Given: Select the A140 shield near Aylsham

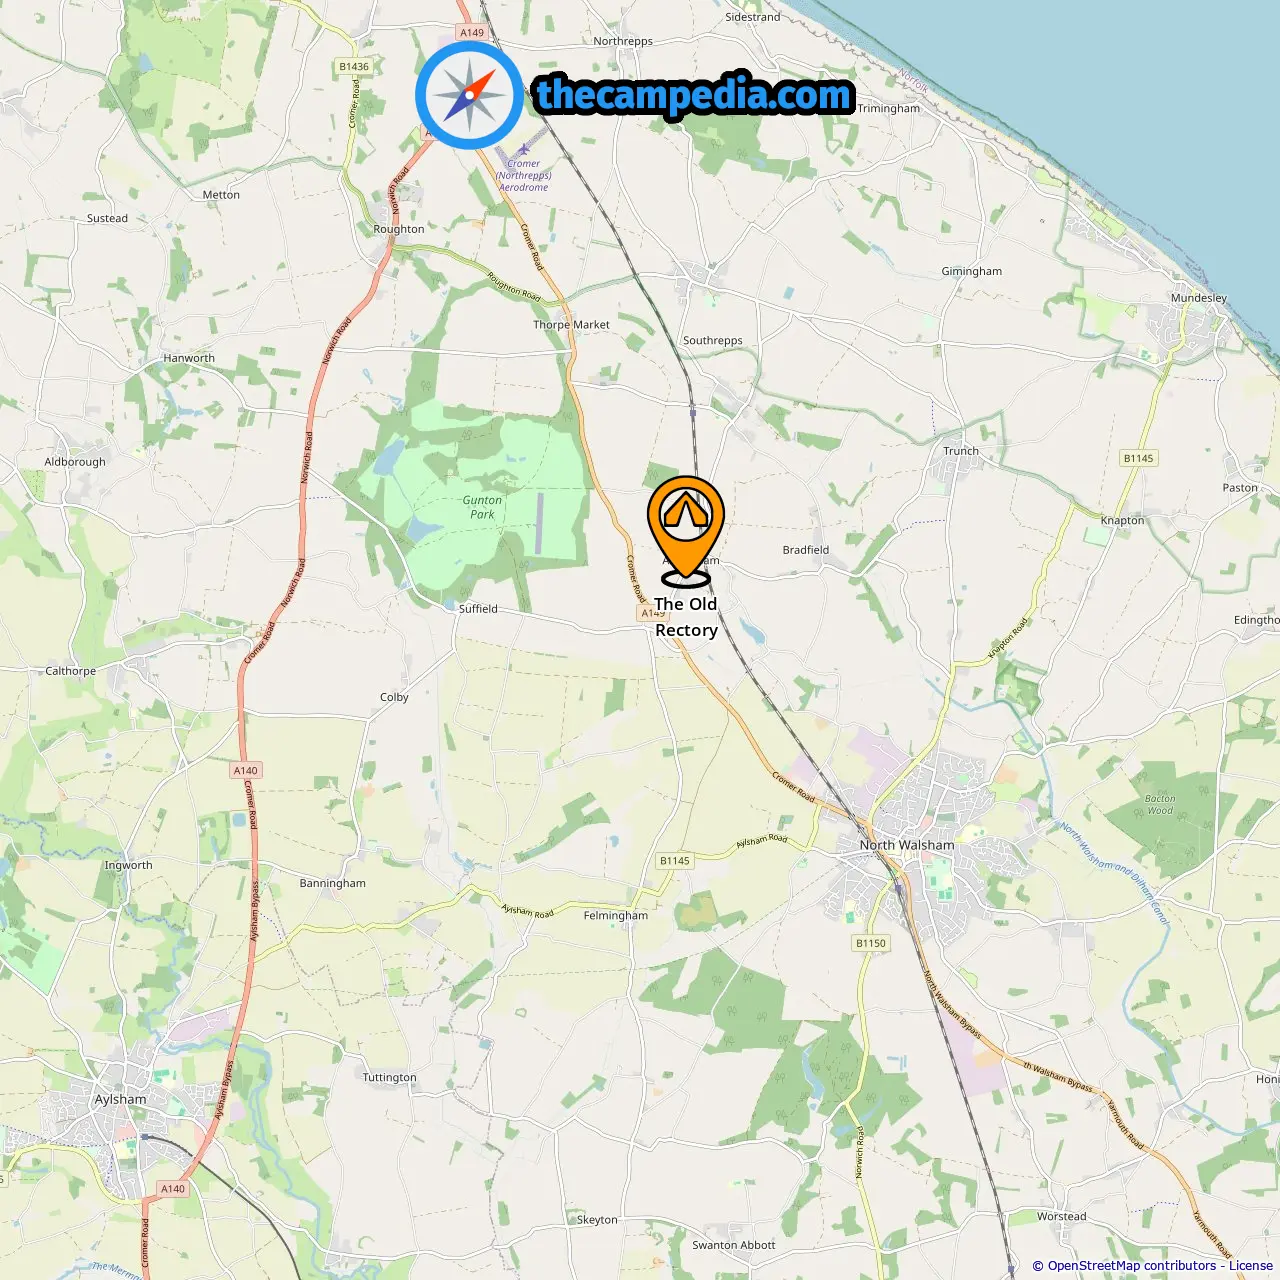Looking at the screenshot, I should (x=173, y=1189).
